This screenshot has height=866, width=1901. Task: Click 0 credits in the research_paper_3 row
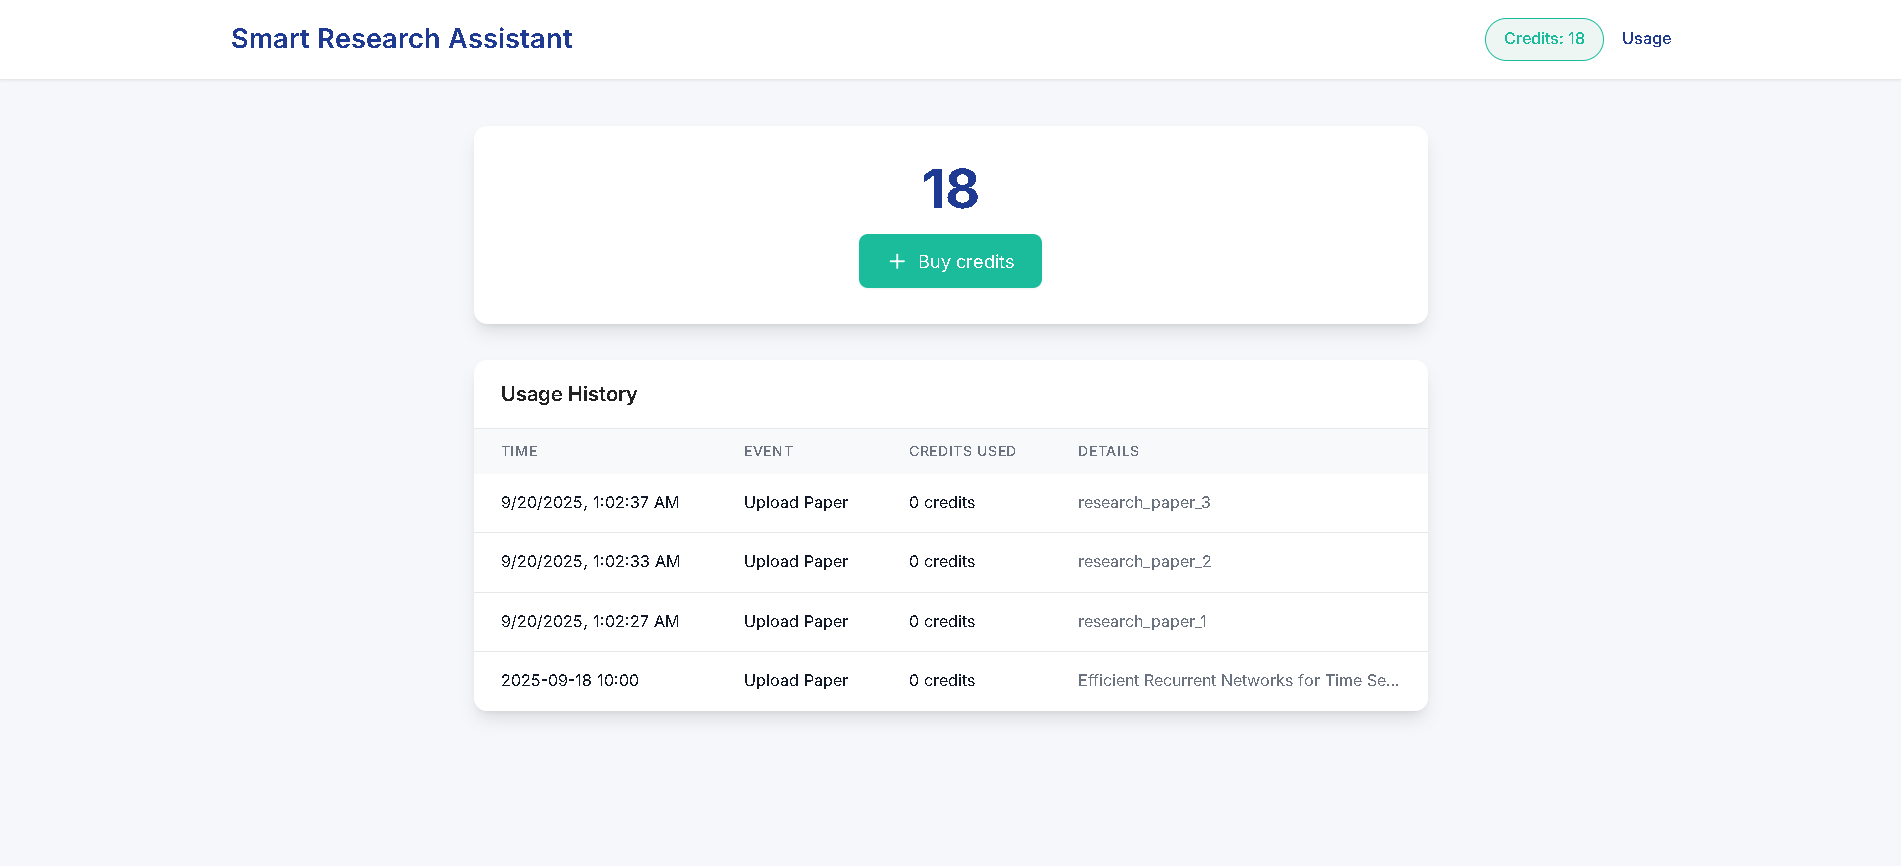(942, 503)
